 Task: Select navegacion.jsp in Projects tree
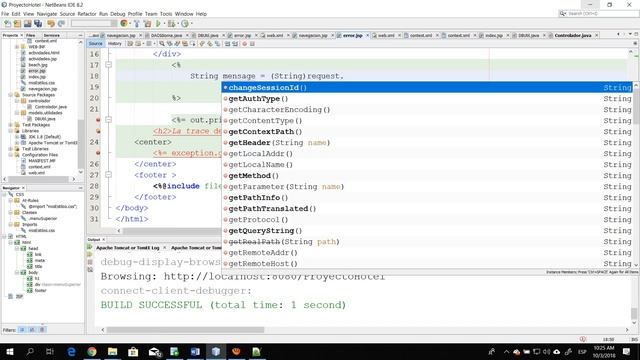(42, 89)
